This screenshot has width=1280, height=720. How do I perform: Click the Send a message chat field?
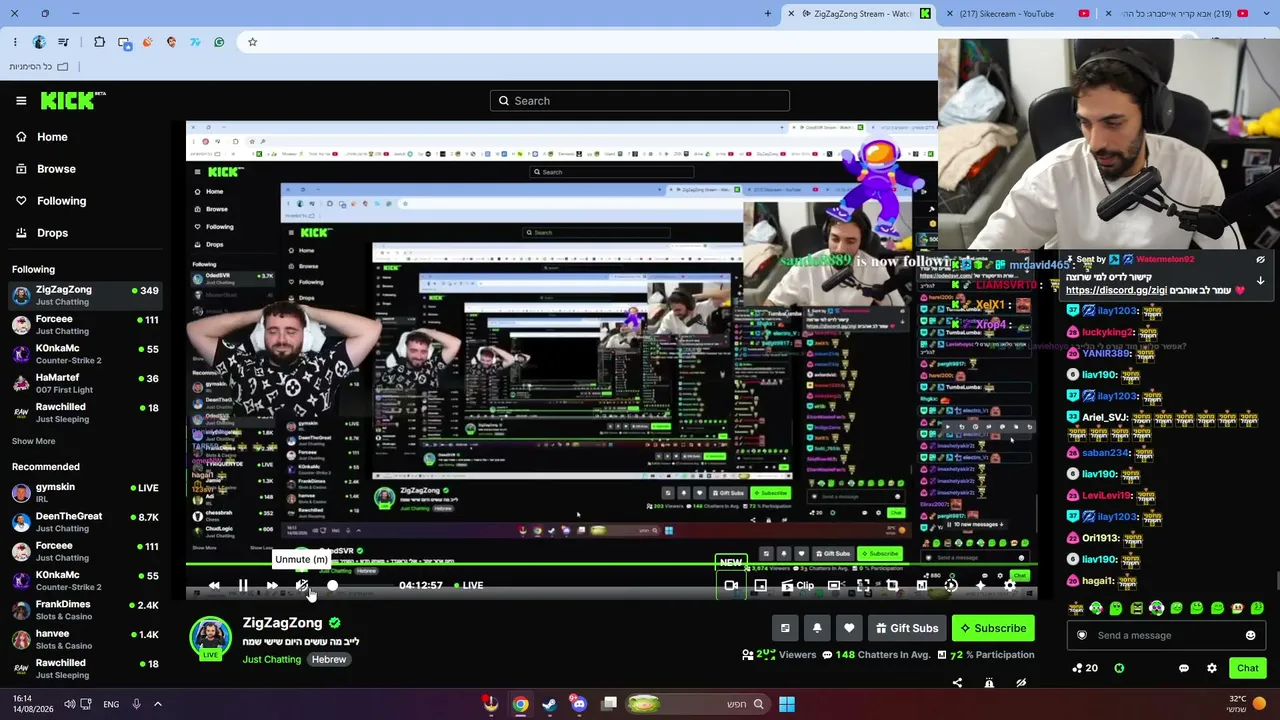pos(1166,636)
